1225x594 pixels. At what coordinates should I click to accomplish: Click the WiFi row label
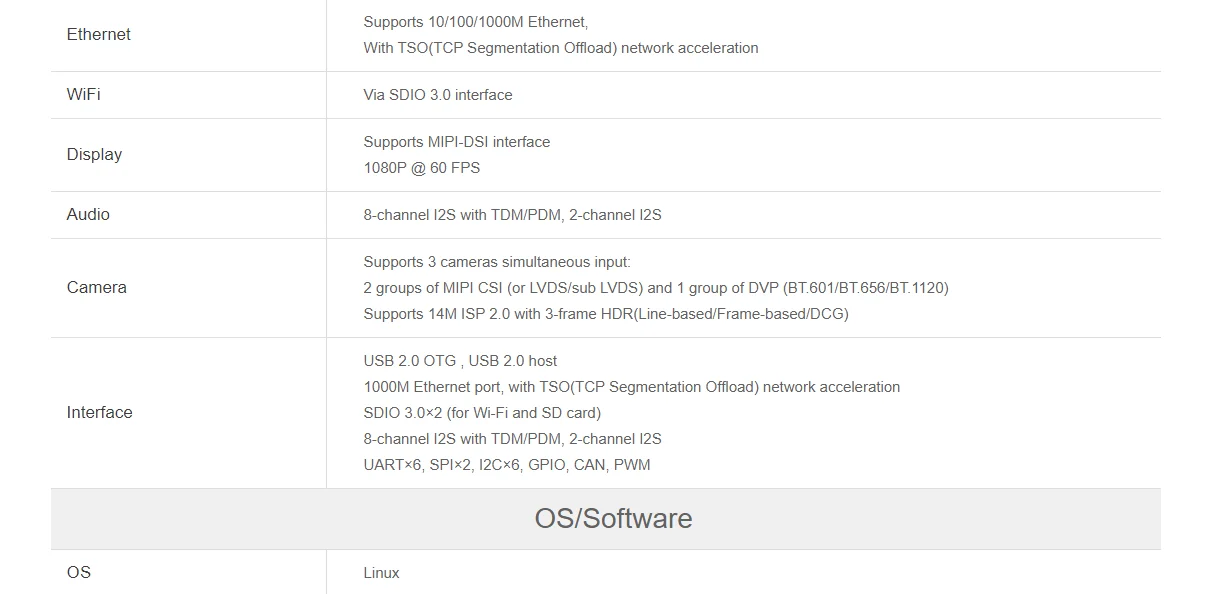[x=83, y=94]
